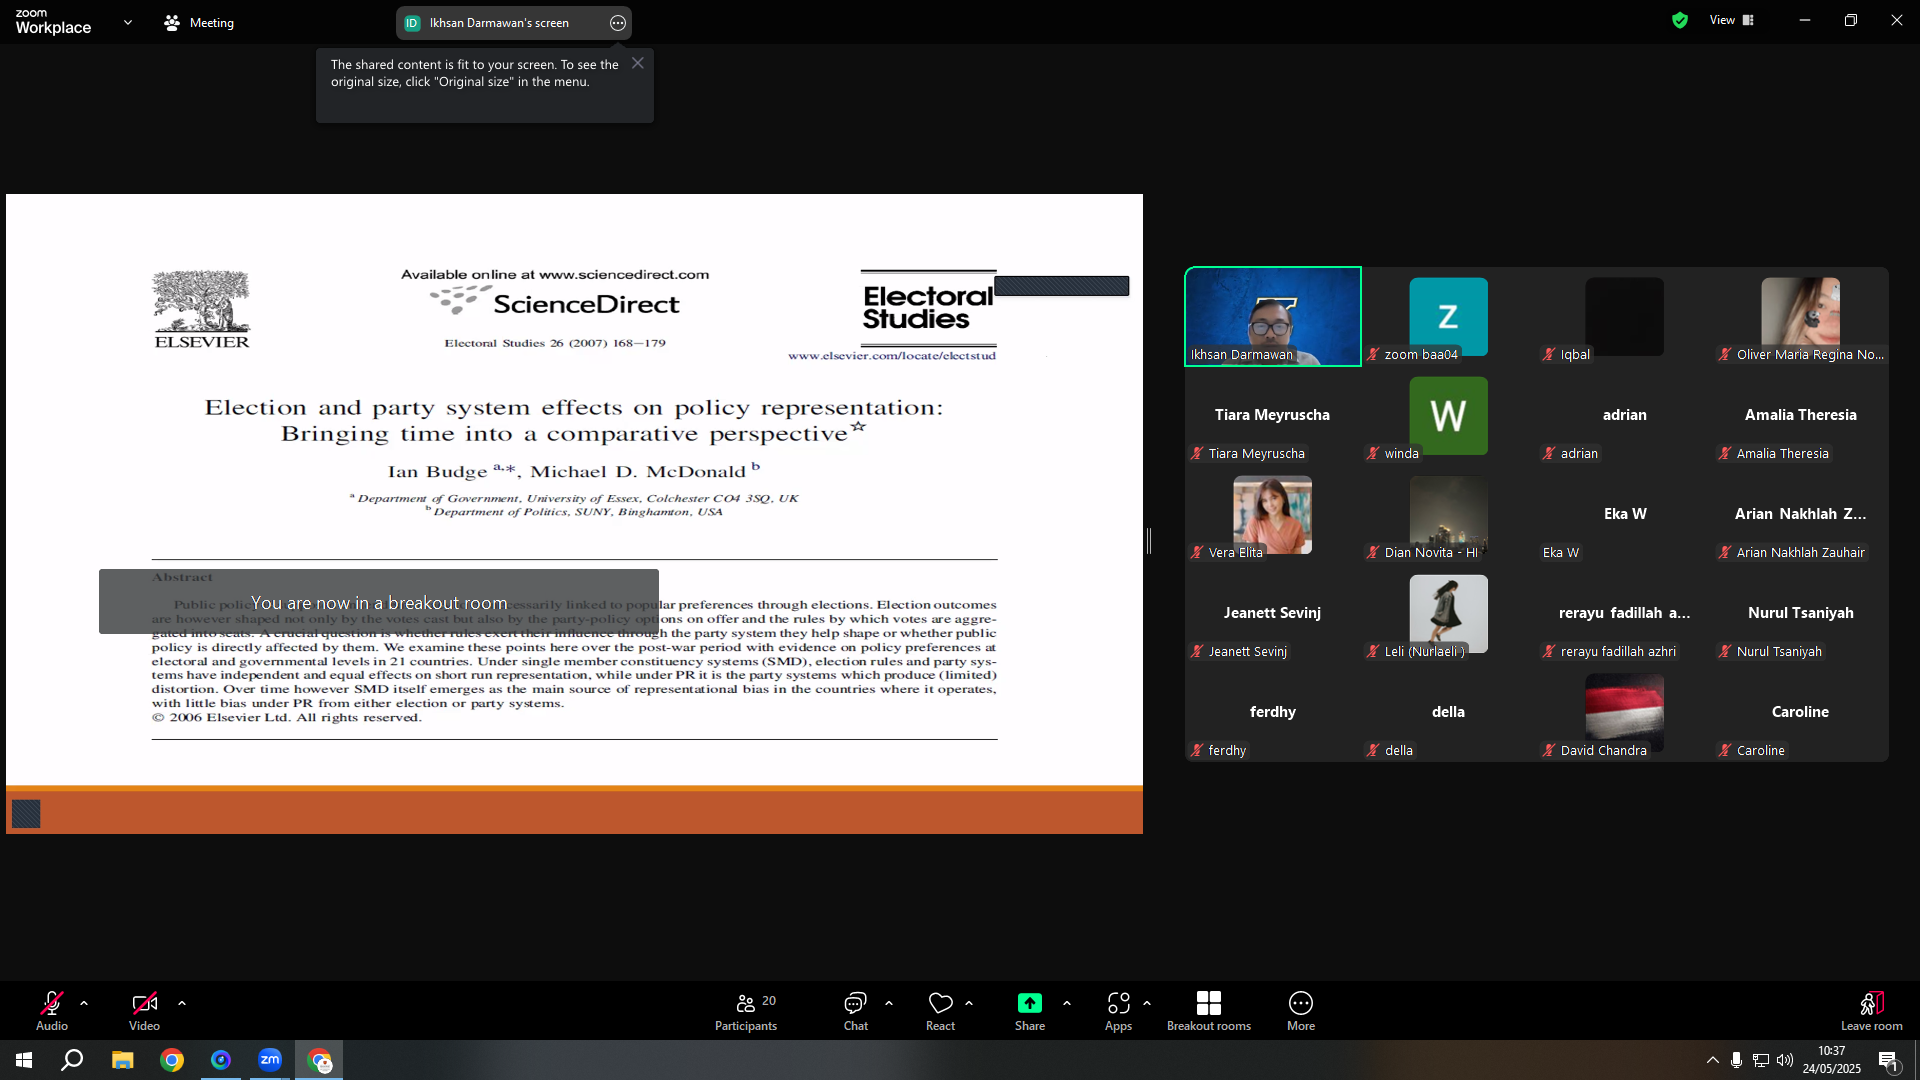Open the More options menu
This screenshot has width=1920, height=1080.
(1301, 1011)
